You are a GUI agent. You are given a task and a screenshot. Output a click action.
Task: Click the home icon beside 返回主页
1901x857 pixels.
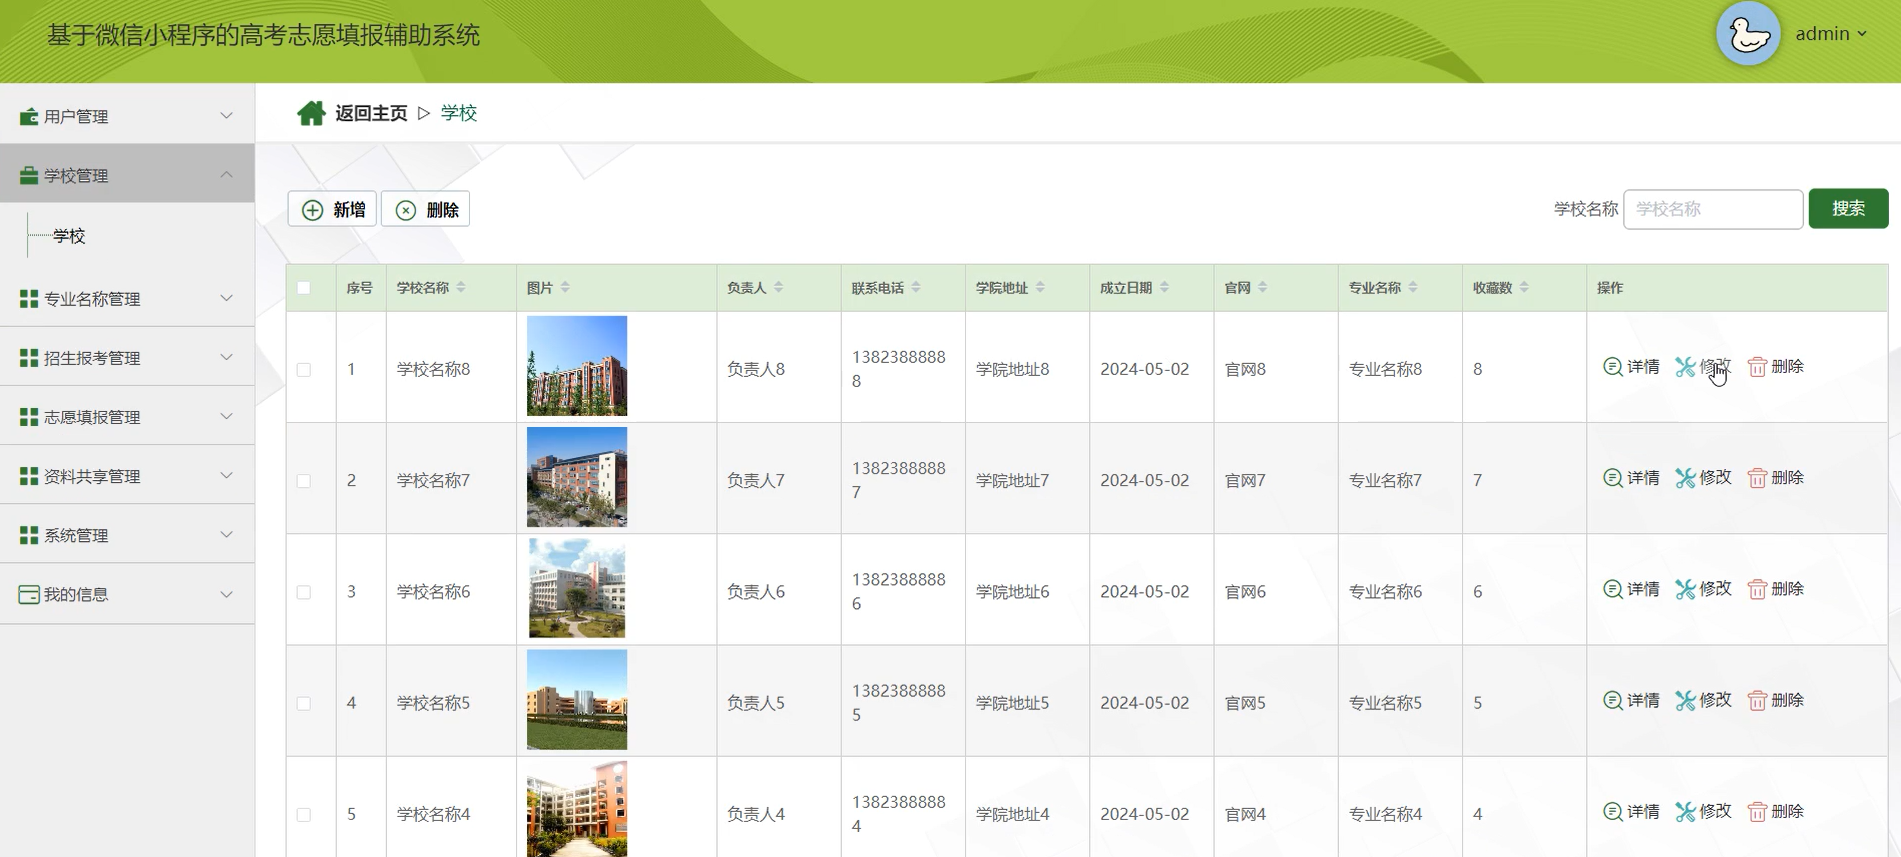(311, 113)
